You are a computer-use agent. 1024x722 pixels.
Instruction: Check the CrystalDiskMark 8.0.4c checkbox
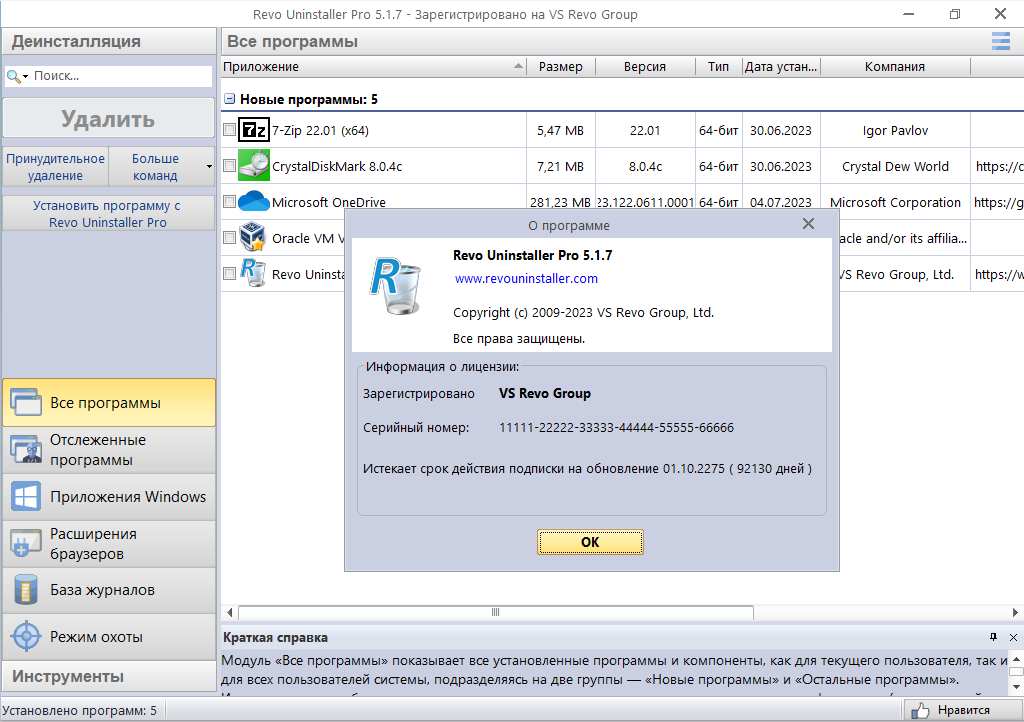pos(229,165)
